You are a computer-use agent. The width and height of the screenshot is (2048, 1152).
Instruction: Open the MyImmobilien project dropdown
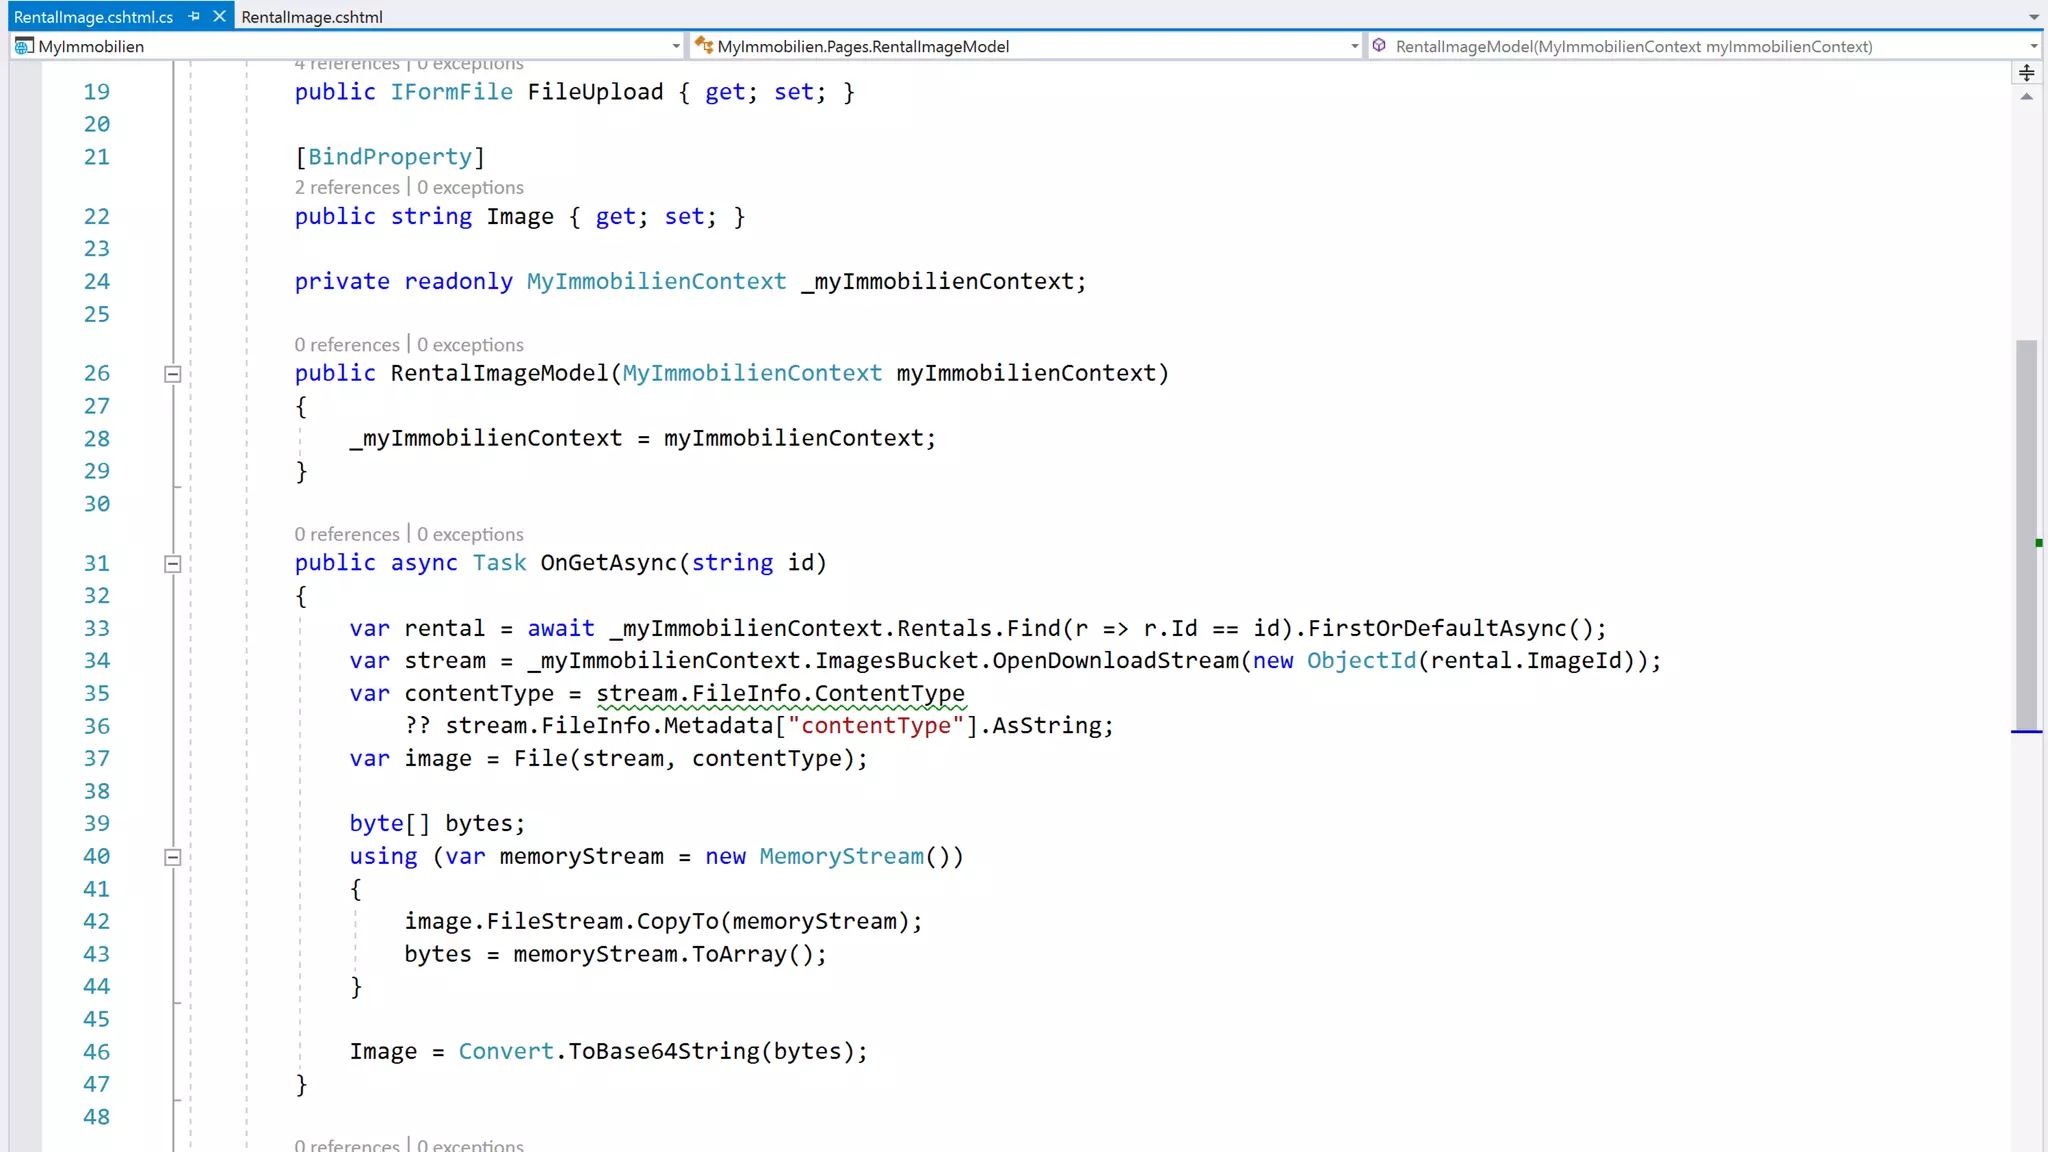(676, 46)
